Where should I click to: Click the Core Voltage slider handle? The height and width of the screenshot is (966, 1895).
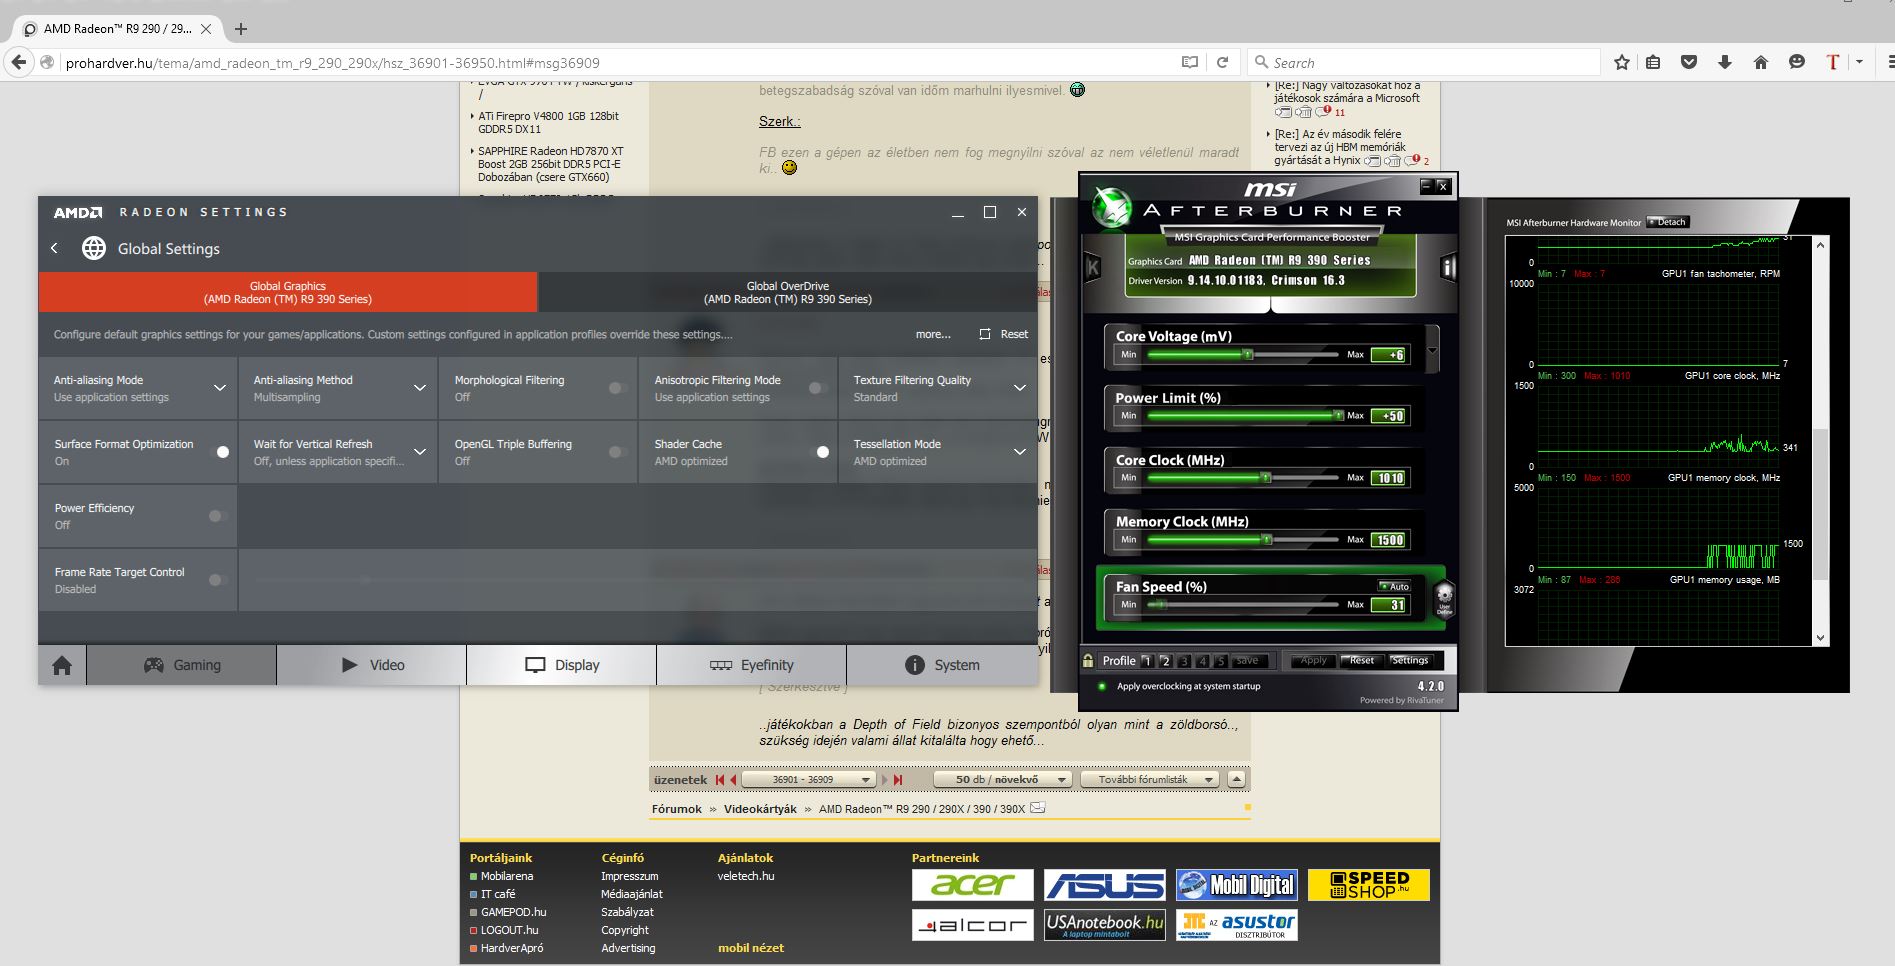pos(1248,354)
